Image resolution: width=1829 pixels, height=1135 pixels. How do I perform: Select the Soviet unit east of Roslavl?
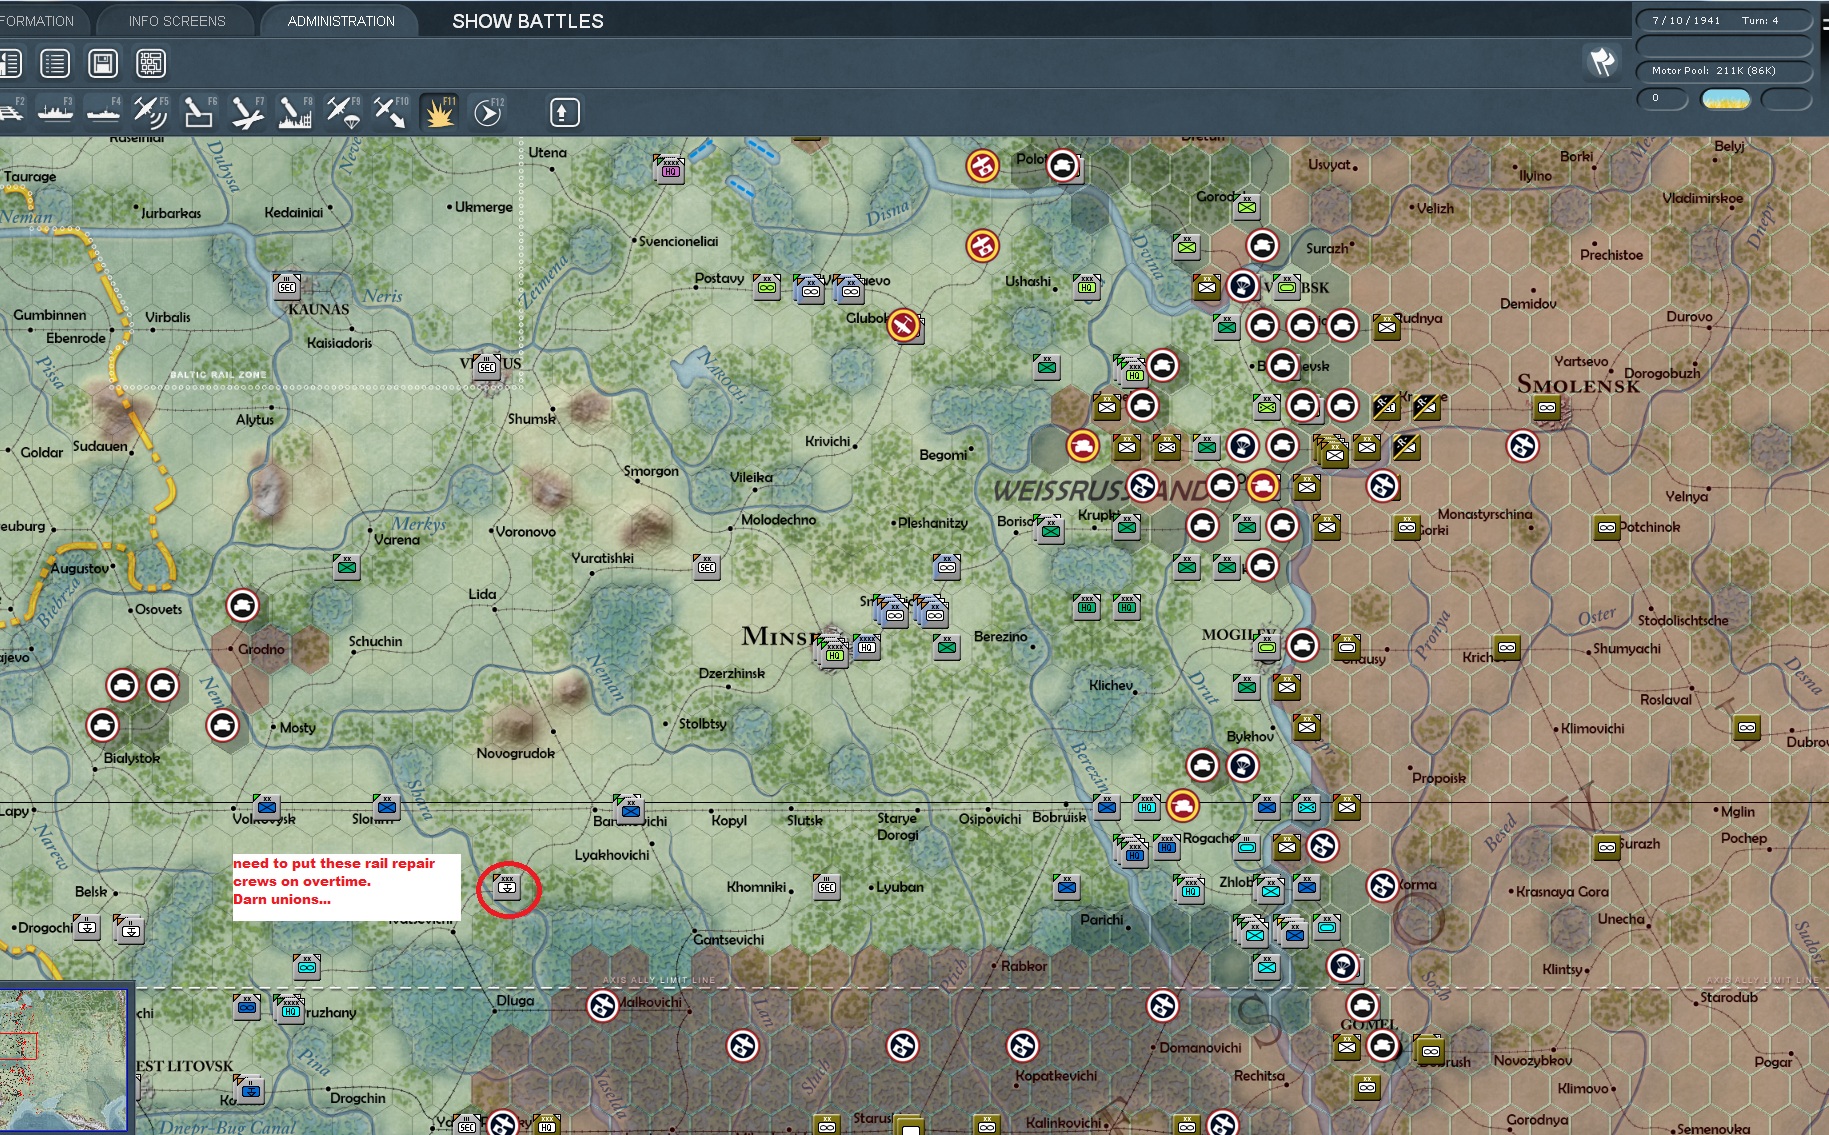1747,727
